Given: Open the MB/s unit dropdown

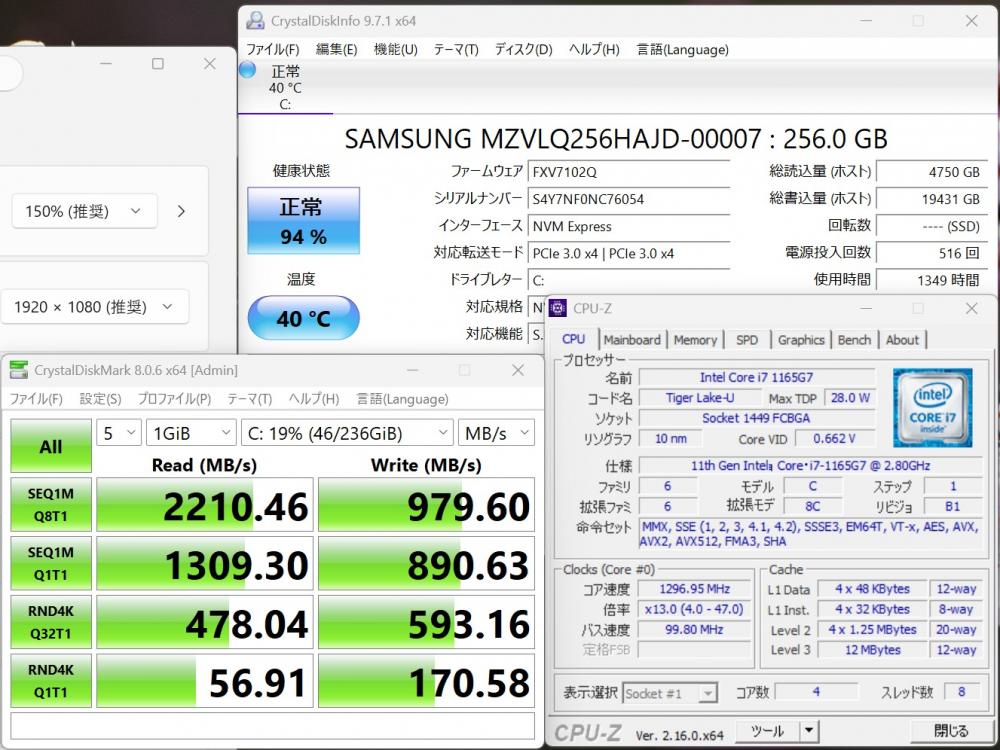Looking at the screenshot, I should [x=496, y=433].
